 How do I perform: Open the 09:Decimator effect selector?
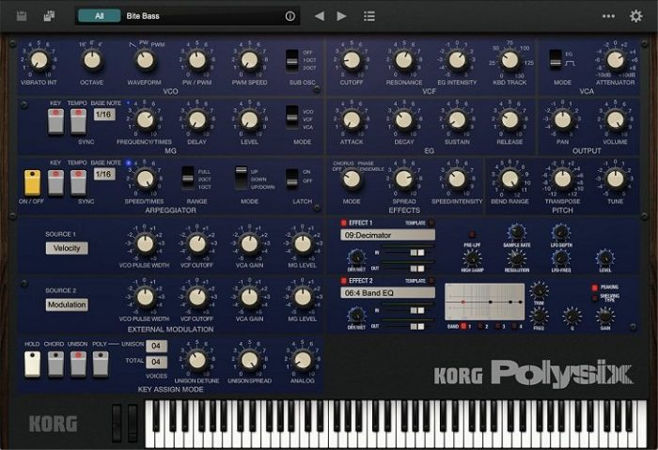(x=386, y=236)
